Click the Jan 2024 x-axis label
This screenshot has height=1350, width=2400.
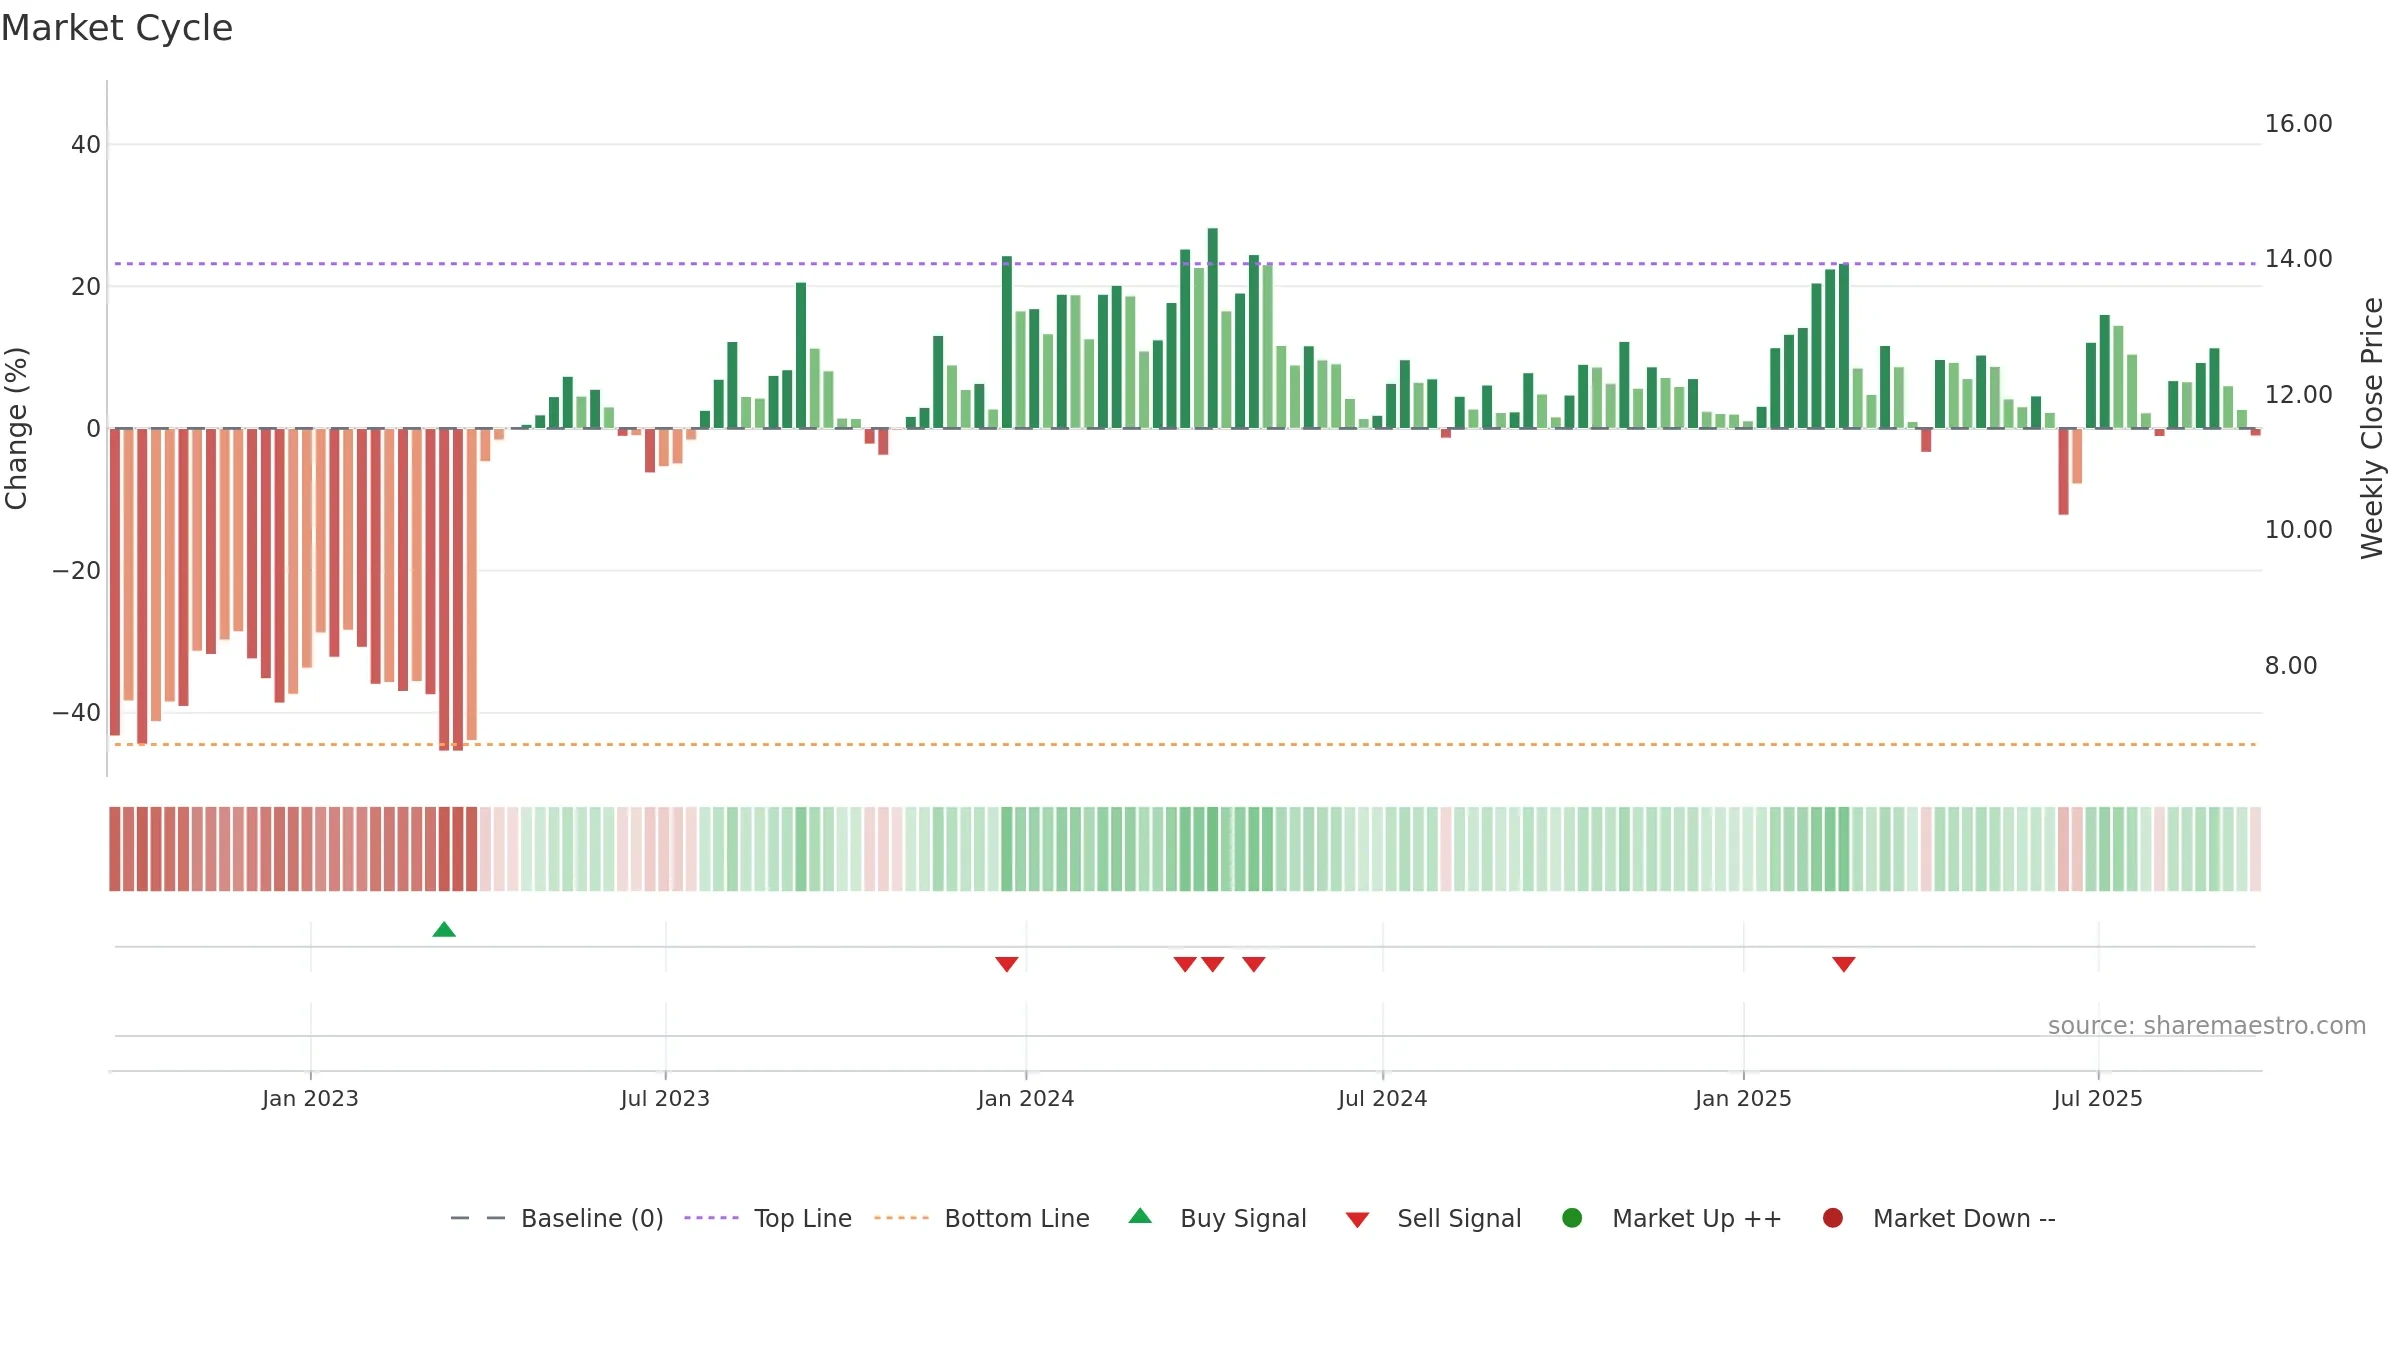[x=1026, y=1098]
